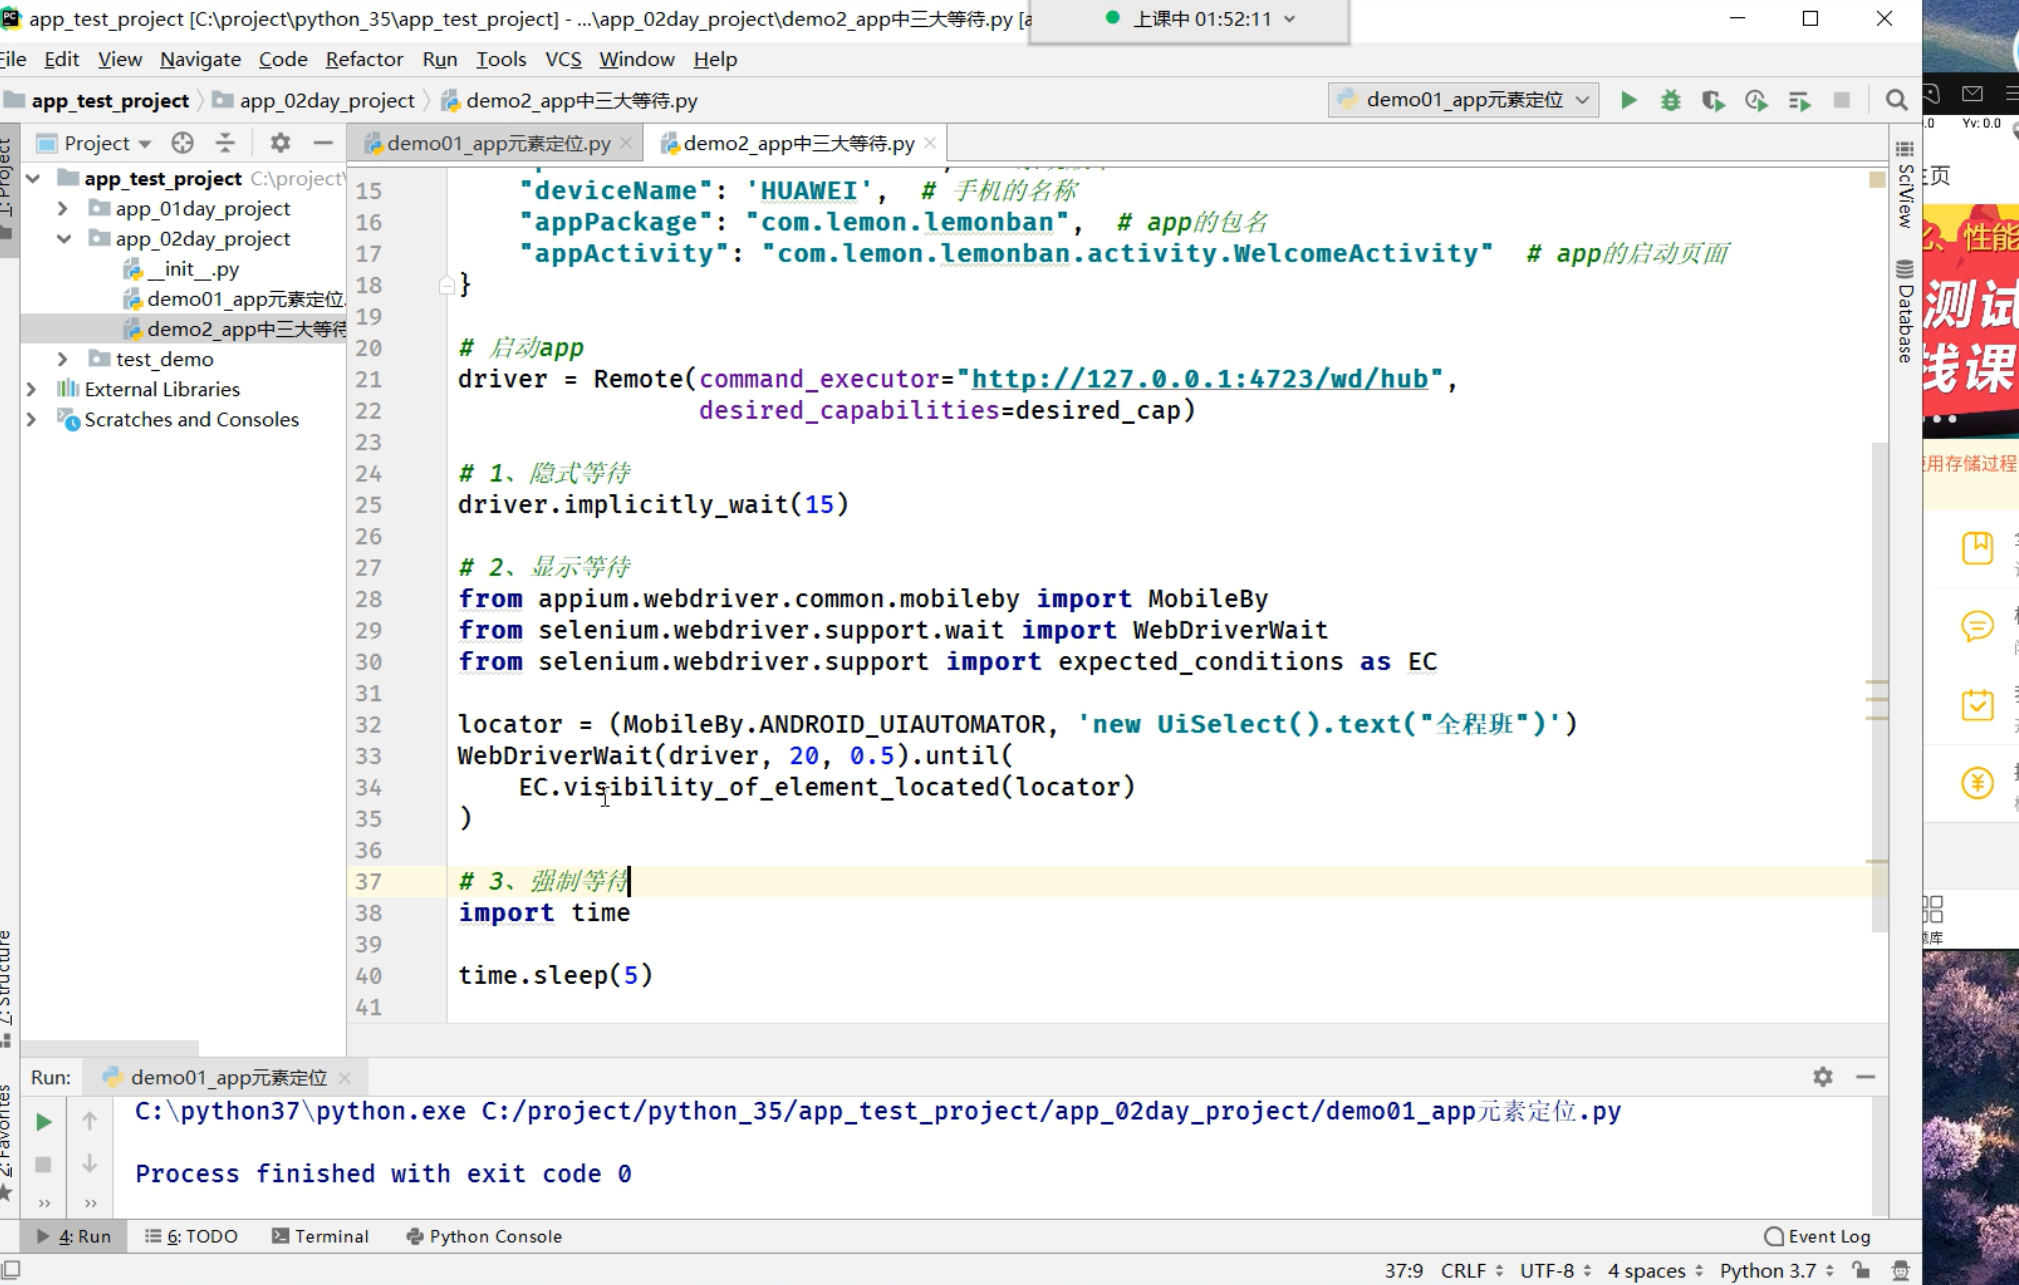
Task: Click Collapse All icon in Project panel
Action: (225, 143)
